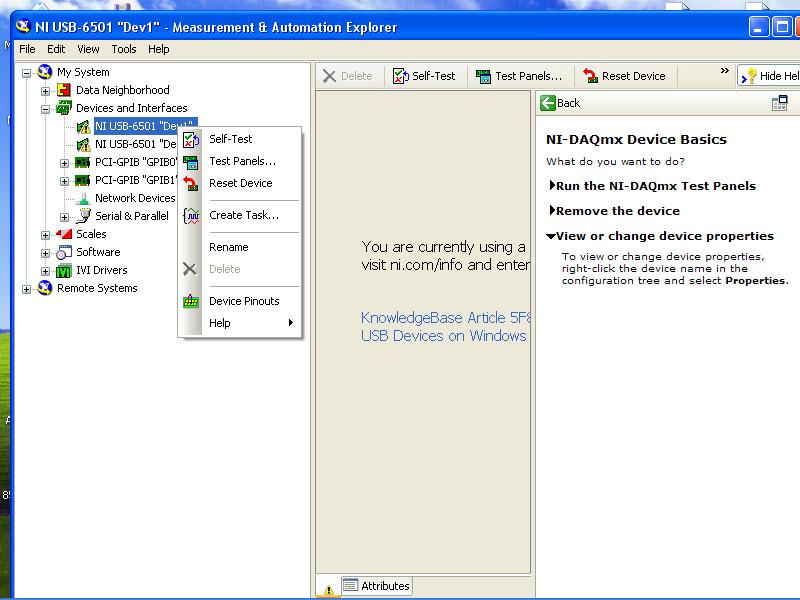Image resolution: width=800 pixels, height=600 pixels.
Task: Click the green Back arrow icon
Action: (x=547, y=103)
